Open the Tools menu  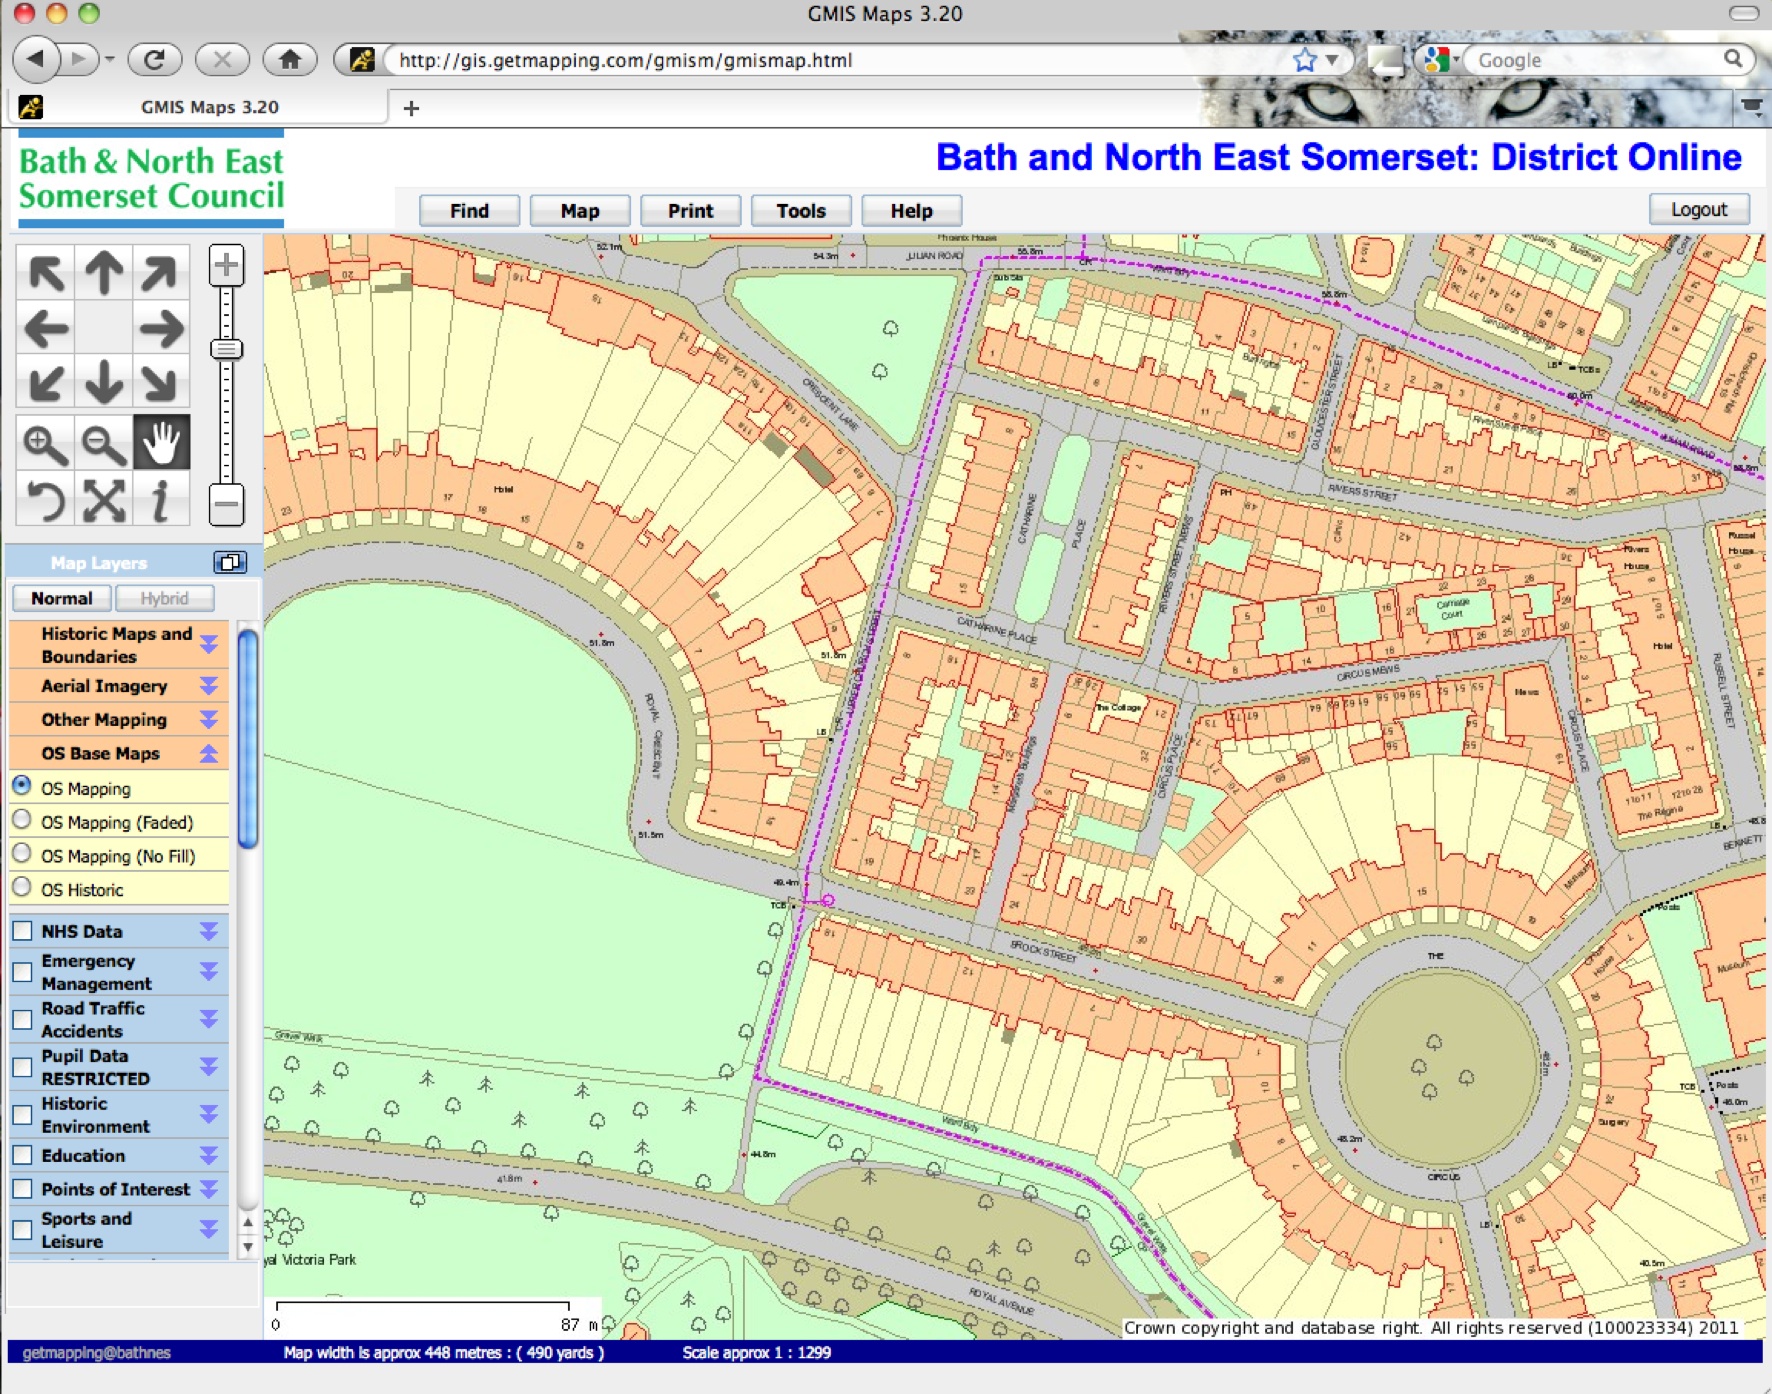coord(801,211)
